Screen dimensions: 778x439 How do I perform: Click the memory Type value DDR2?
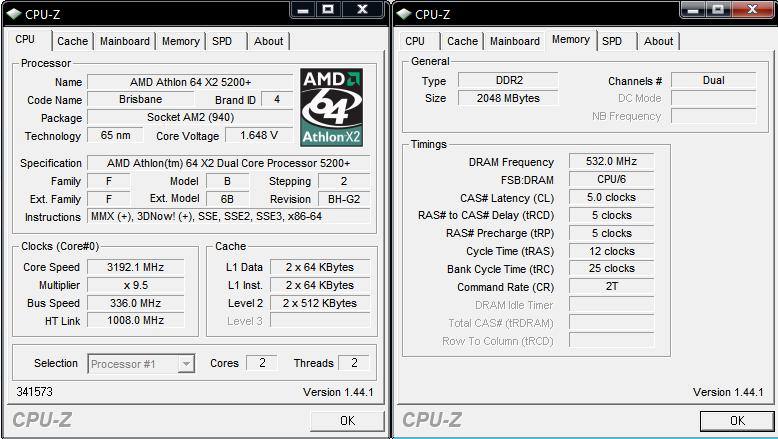point(509,80)
